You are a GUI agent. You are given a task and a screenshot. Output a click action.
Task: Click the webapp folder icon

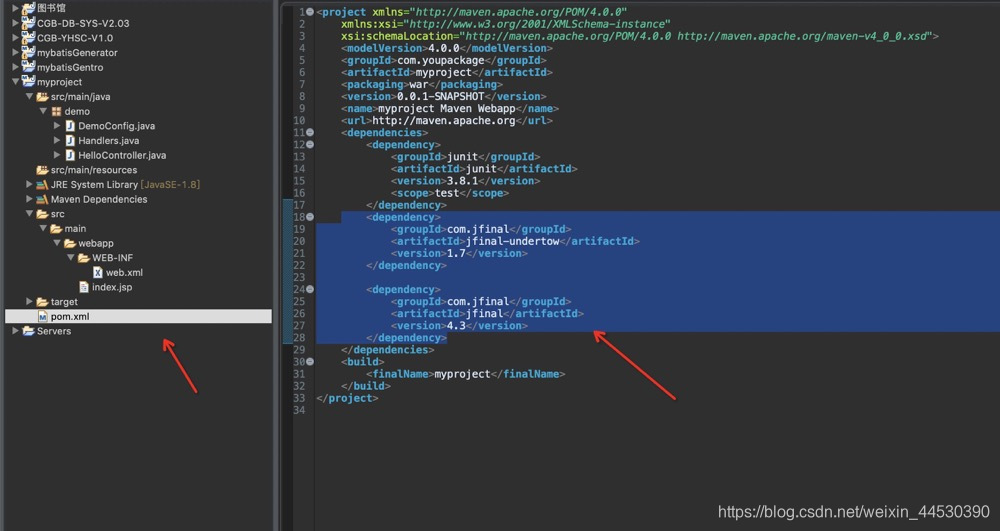tap(70, 243)
